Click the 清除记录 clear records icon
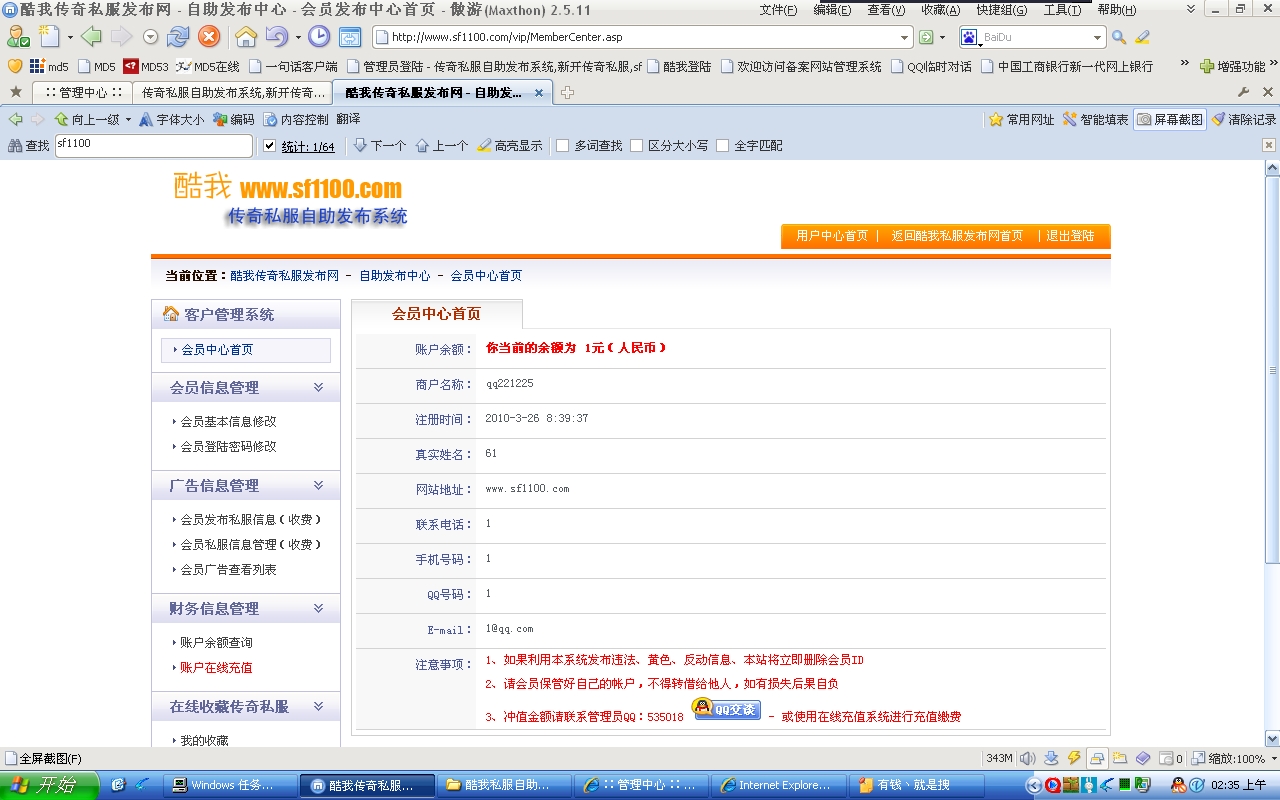Screen dimensions: 1280x800 point(1243,119)
